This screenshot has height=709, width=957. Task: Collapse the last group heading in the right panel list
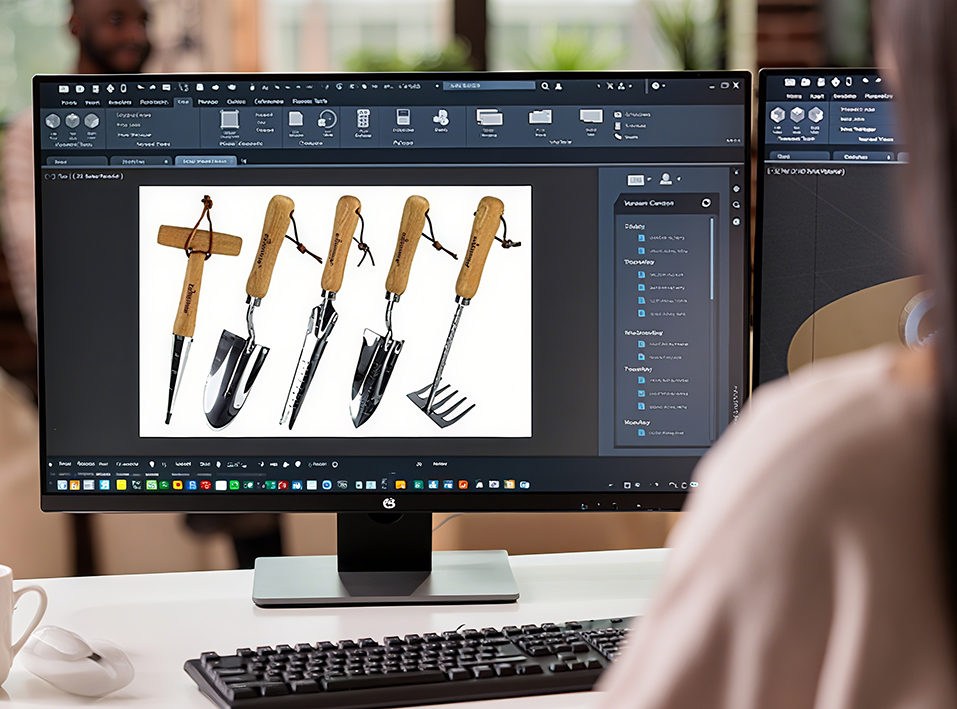[637, 422]
